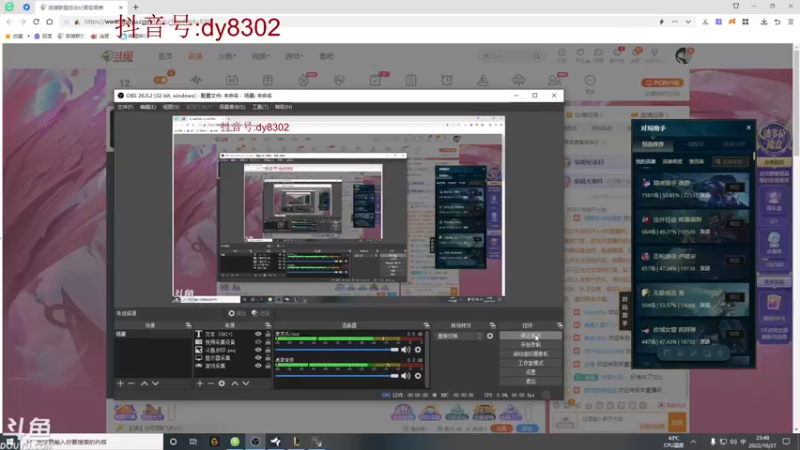The width and height of the screenshot is (800, 450).
Task: Click the Exit button in OBS controls
Action: coord(531,382)
